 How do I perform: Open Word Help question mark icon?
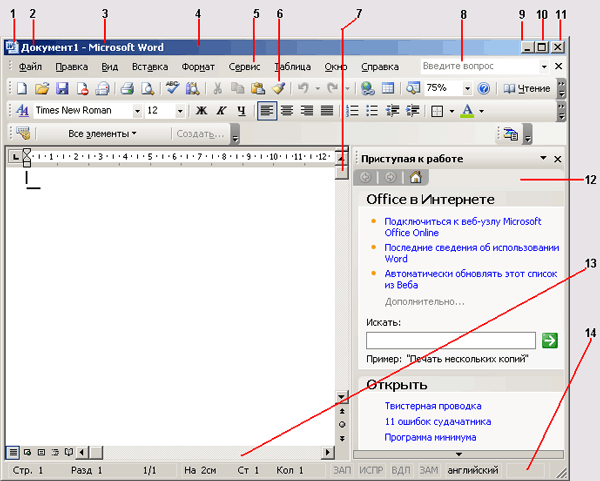pyautogui.click(x=484, y=89)
